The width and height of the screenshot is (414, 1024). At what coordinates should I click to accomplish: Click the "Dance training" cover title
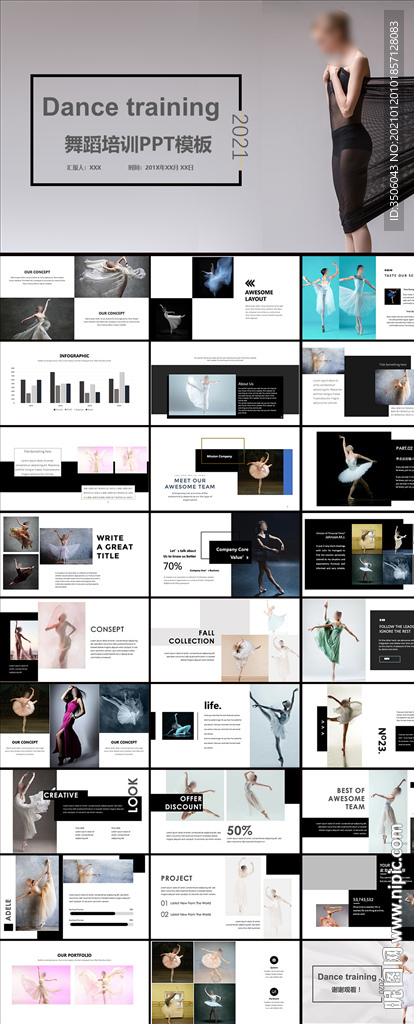(x=131, y=107)
